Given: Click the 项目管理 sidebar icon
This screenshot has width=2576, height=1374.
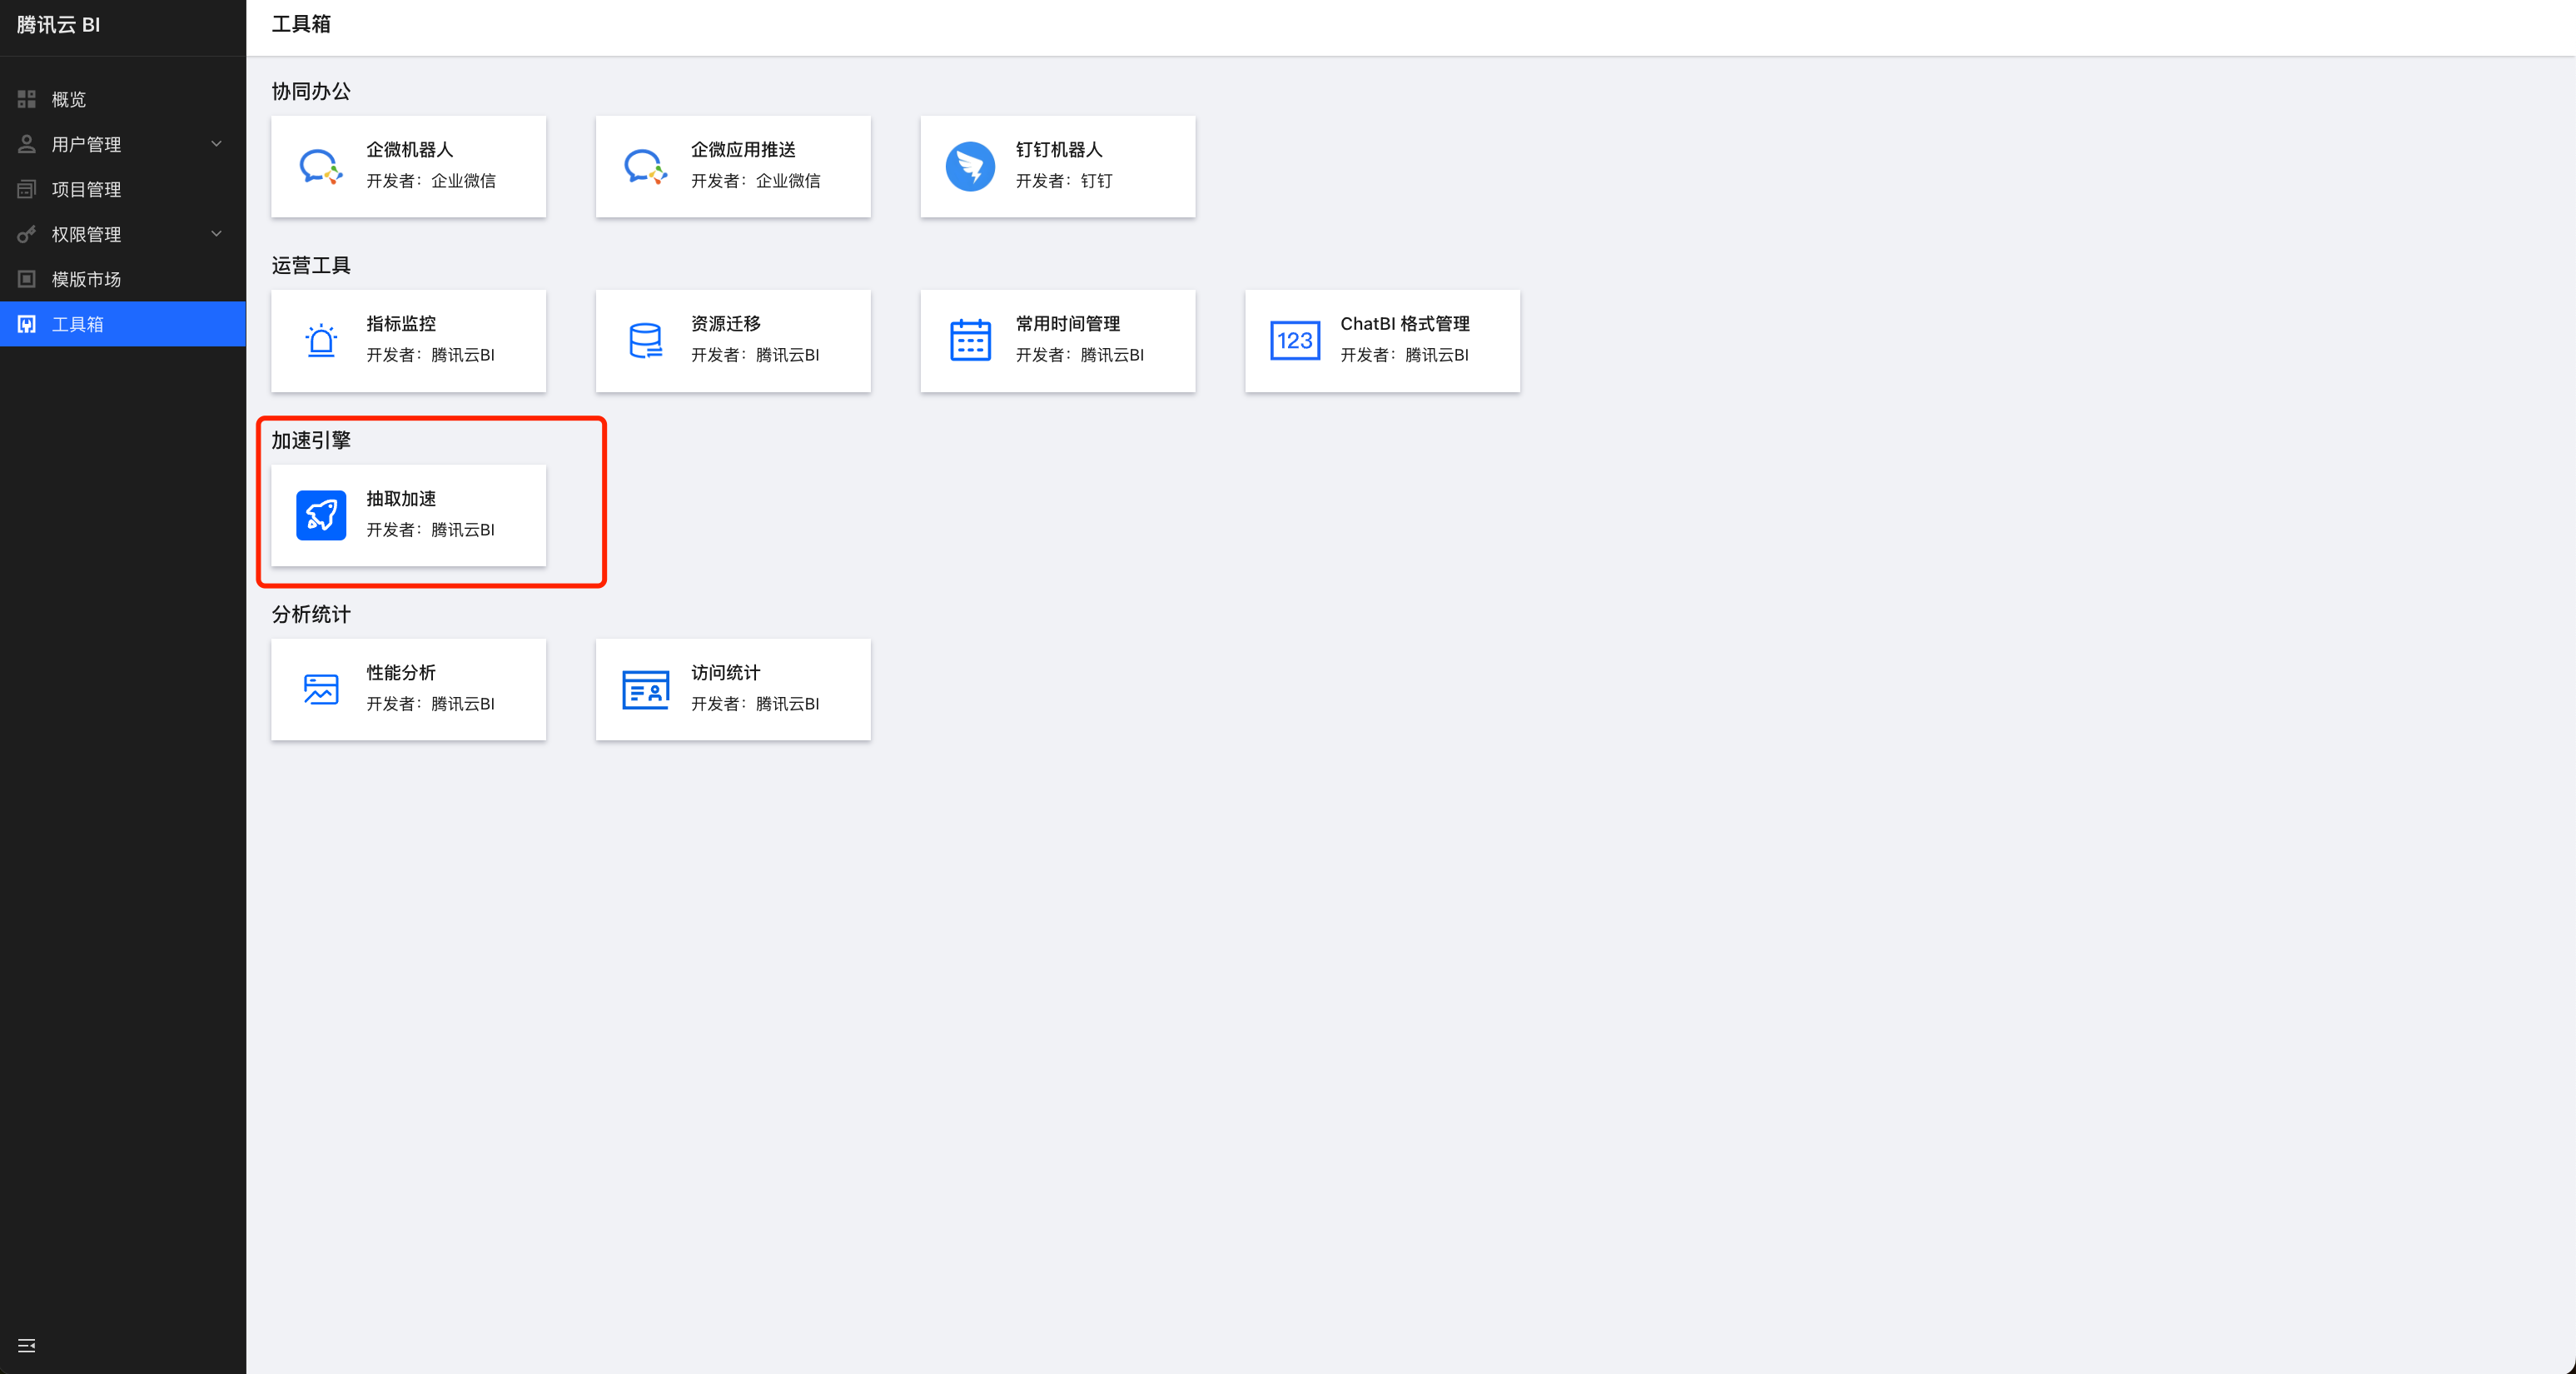Looking at the screenshot, I should (x=27, y=189).
